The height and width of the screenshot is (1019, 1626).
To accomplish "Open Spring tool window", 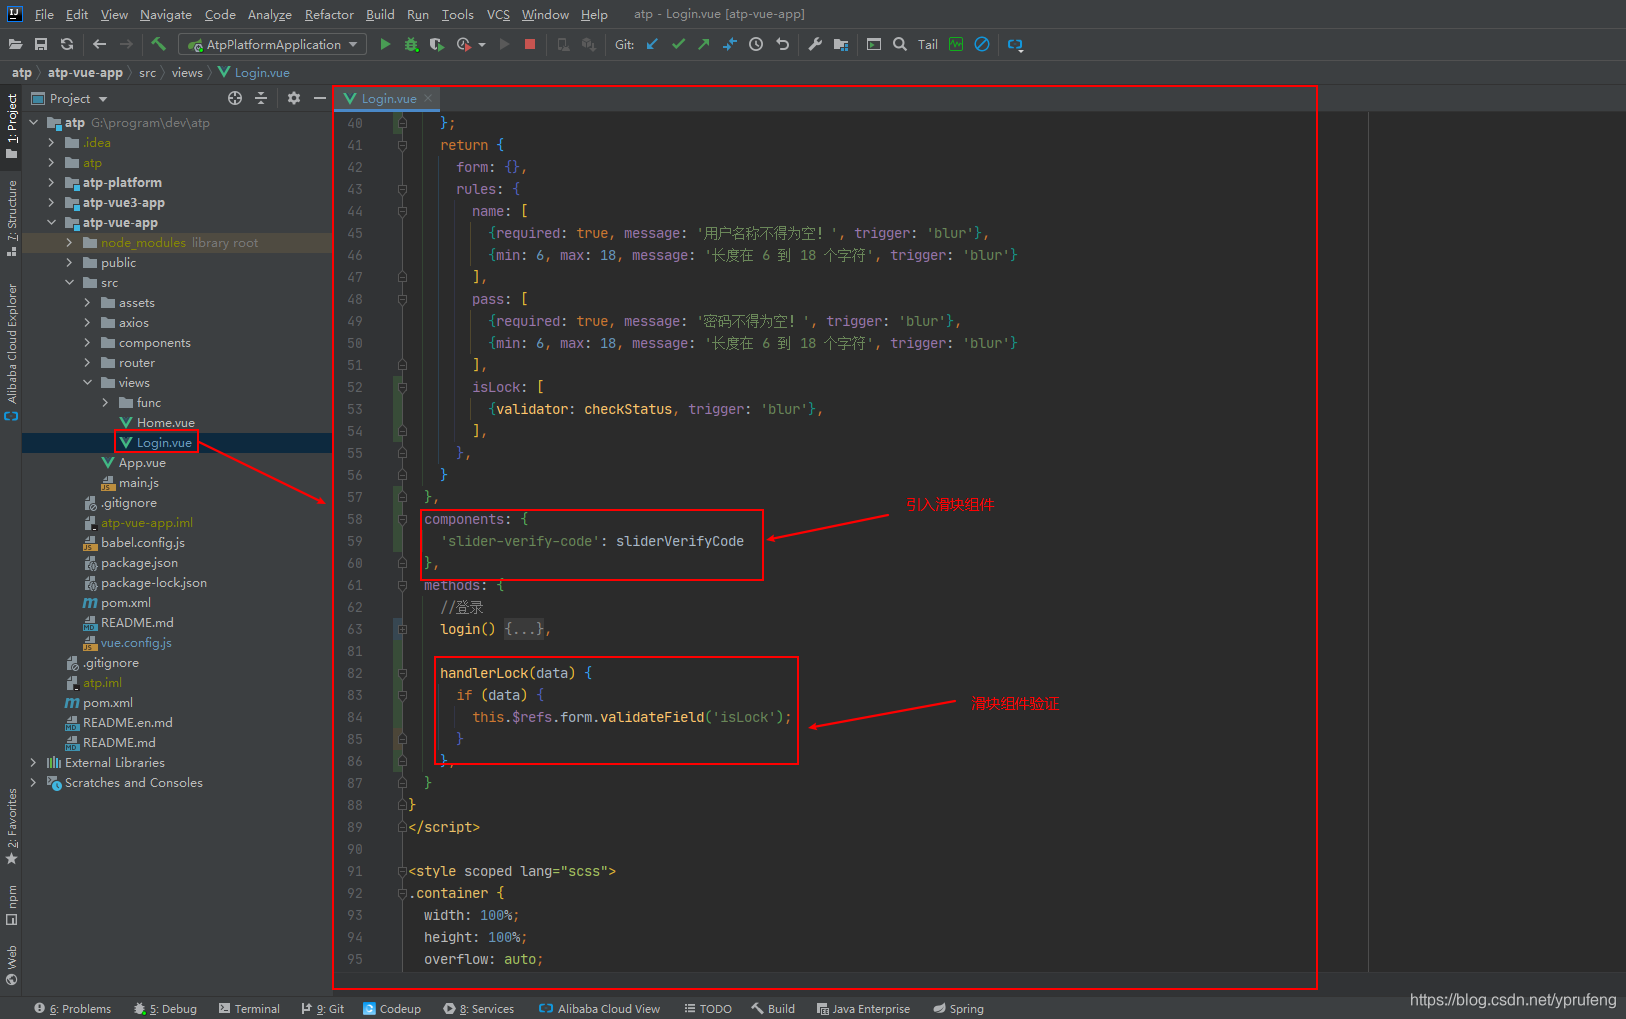I will click(x=958, y=1008).
